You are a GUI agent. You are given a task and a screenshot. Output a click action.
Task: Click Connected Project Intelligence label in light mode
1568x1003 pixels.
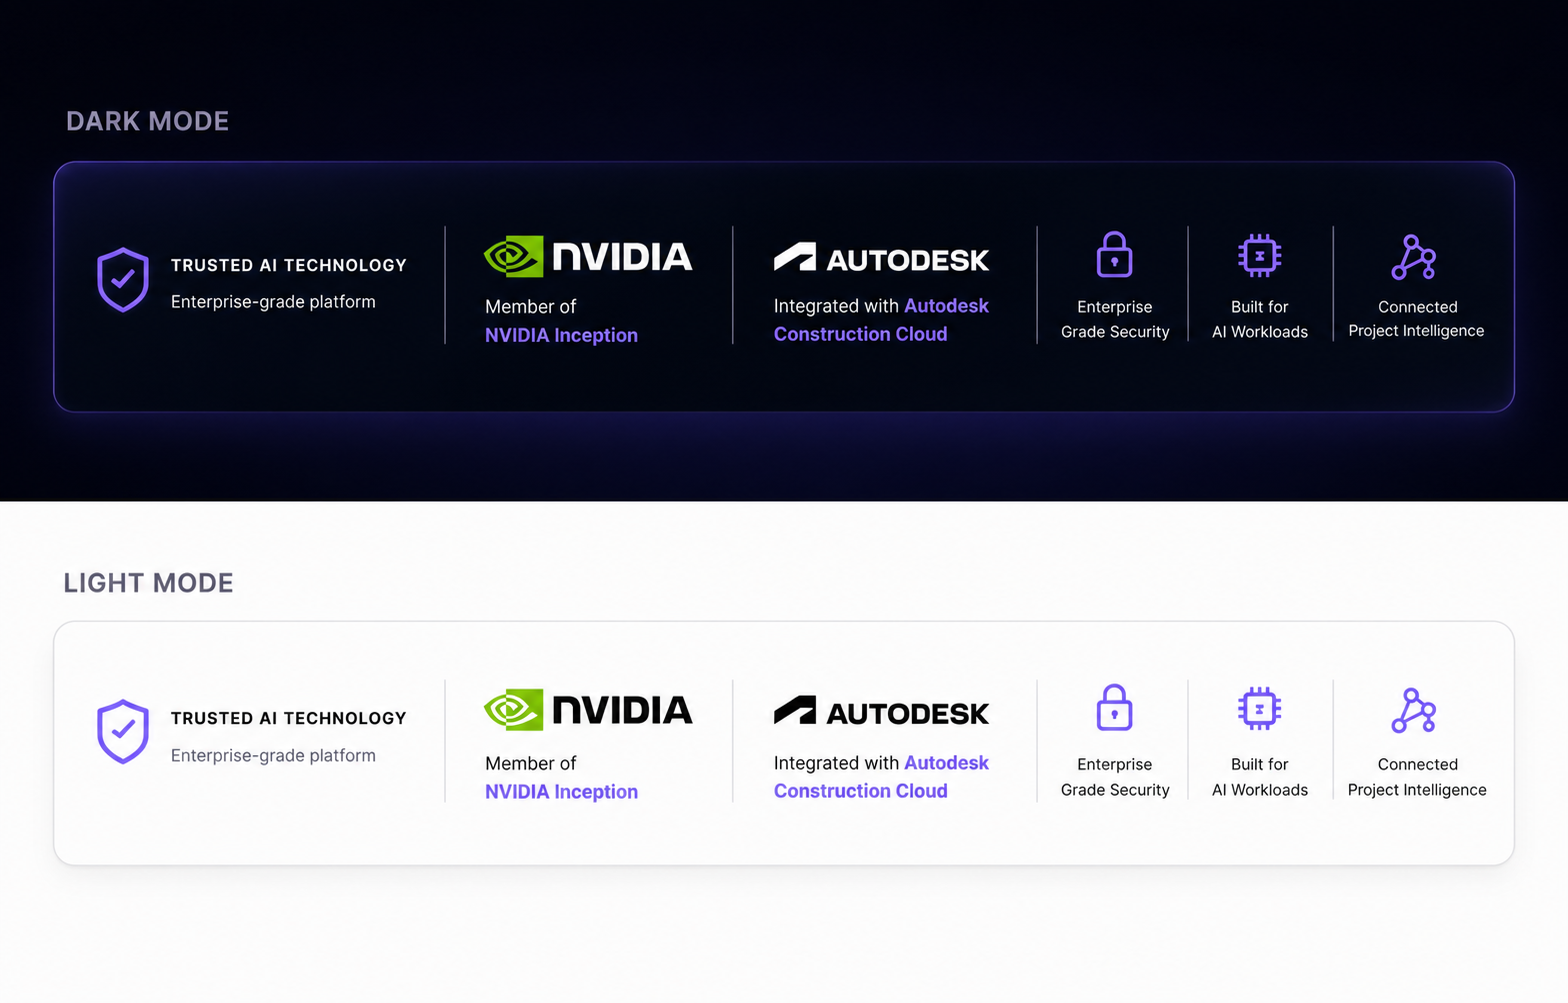(x=1417, y=777)
